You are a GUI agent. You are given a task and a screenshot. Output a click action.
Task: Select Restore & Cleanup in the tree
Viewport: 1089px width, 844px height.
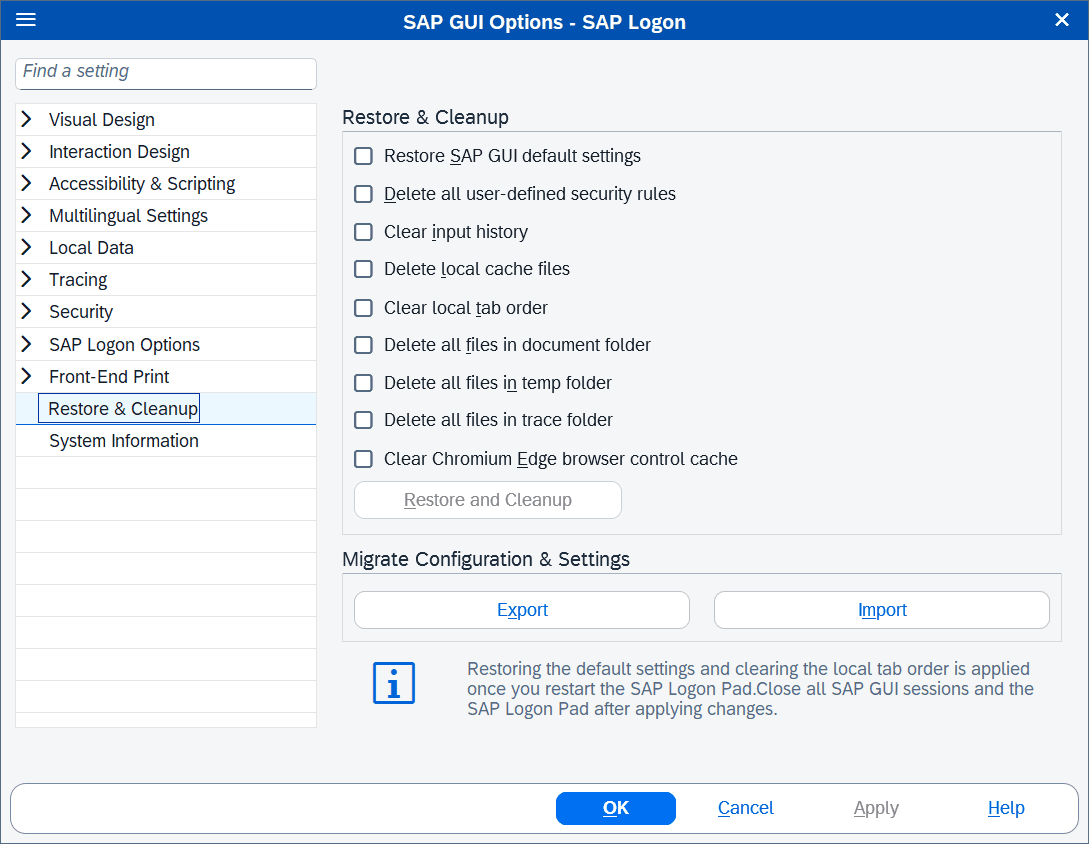[123, 408]
